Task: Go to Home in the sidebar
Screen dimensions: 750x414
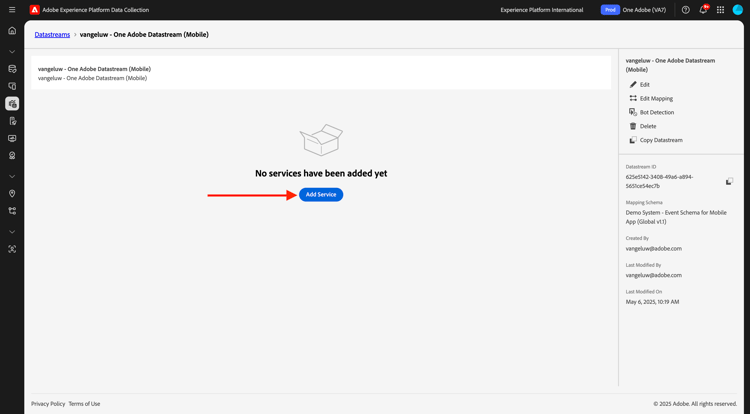Action: pyautogui.click(x=12, y=31)
